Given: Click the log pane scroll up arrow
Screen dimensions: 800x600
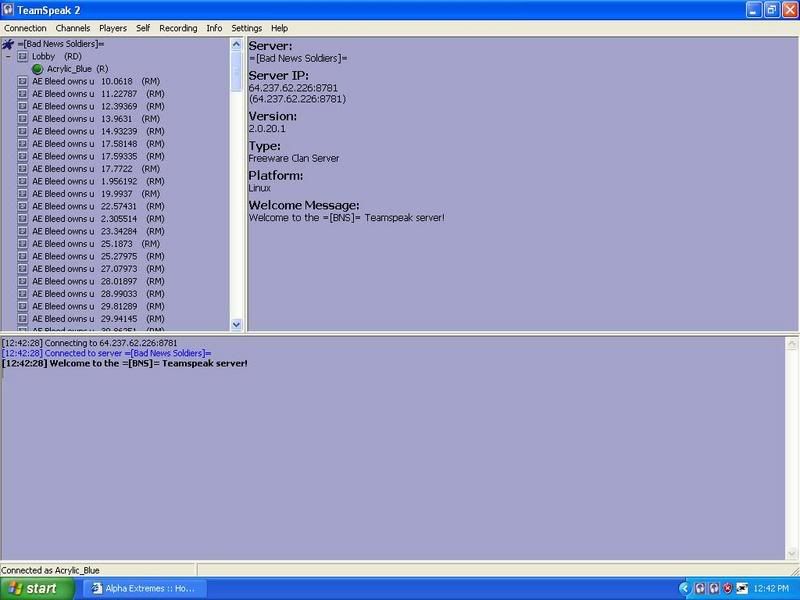Looking at the screenshot, I should [791, 344].
